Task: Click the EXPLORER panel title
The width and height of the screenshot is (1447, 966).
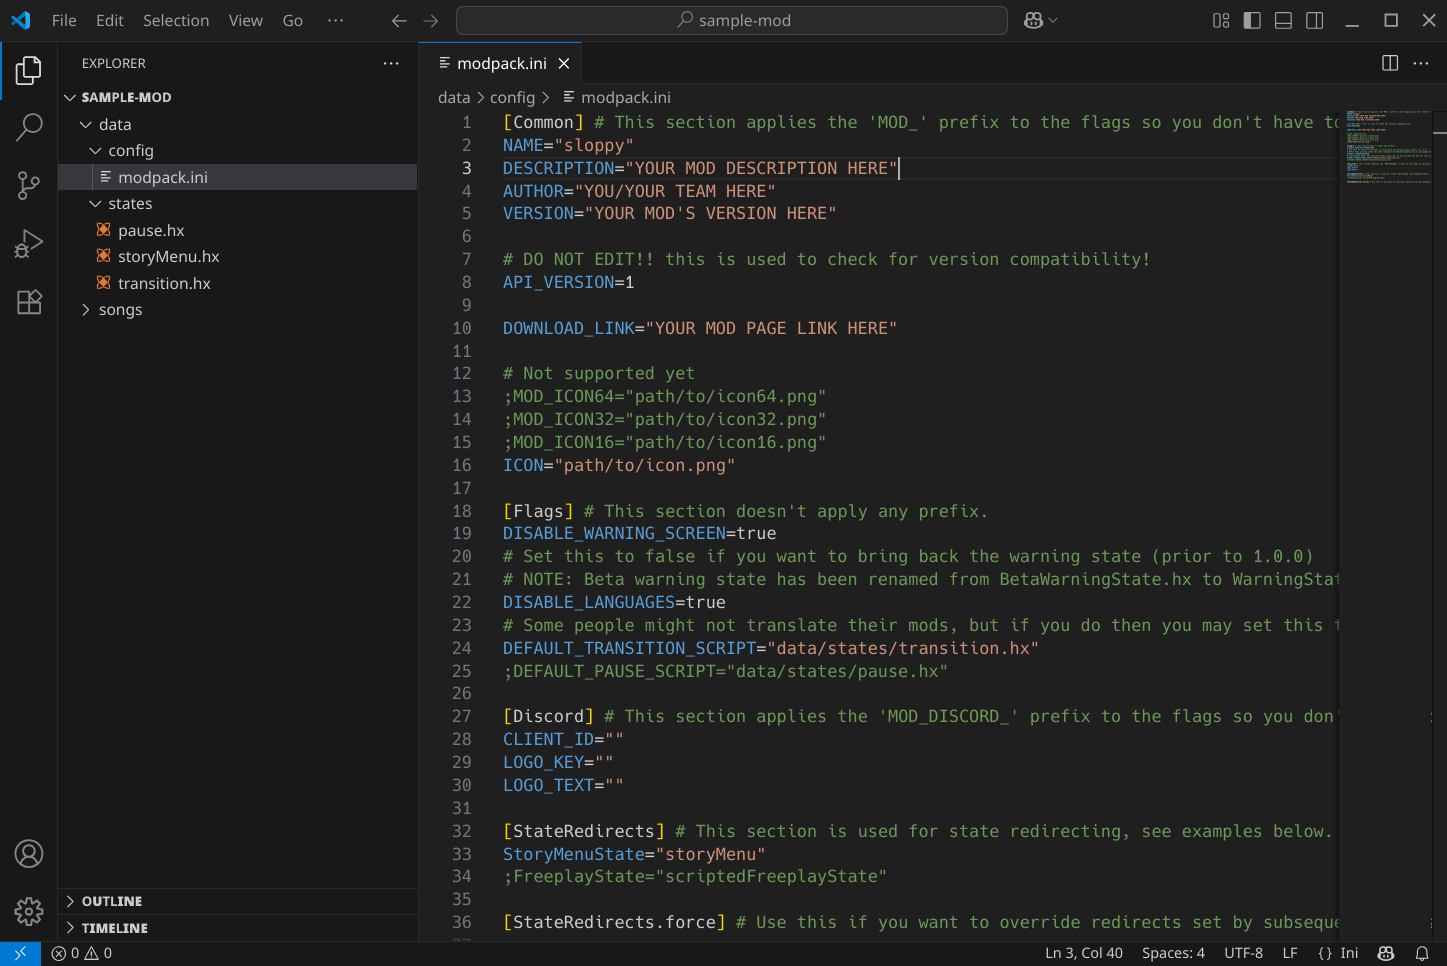Action: pyautogui.click(x=114, y=63)
